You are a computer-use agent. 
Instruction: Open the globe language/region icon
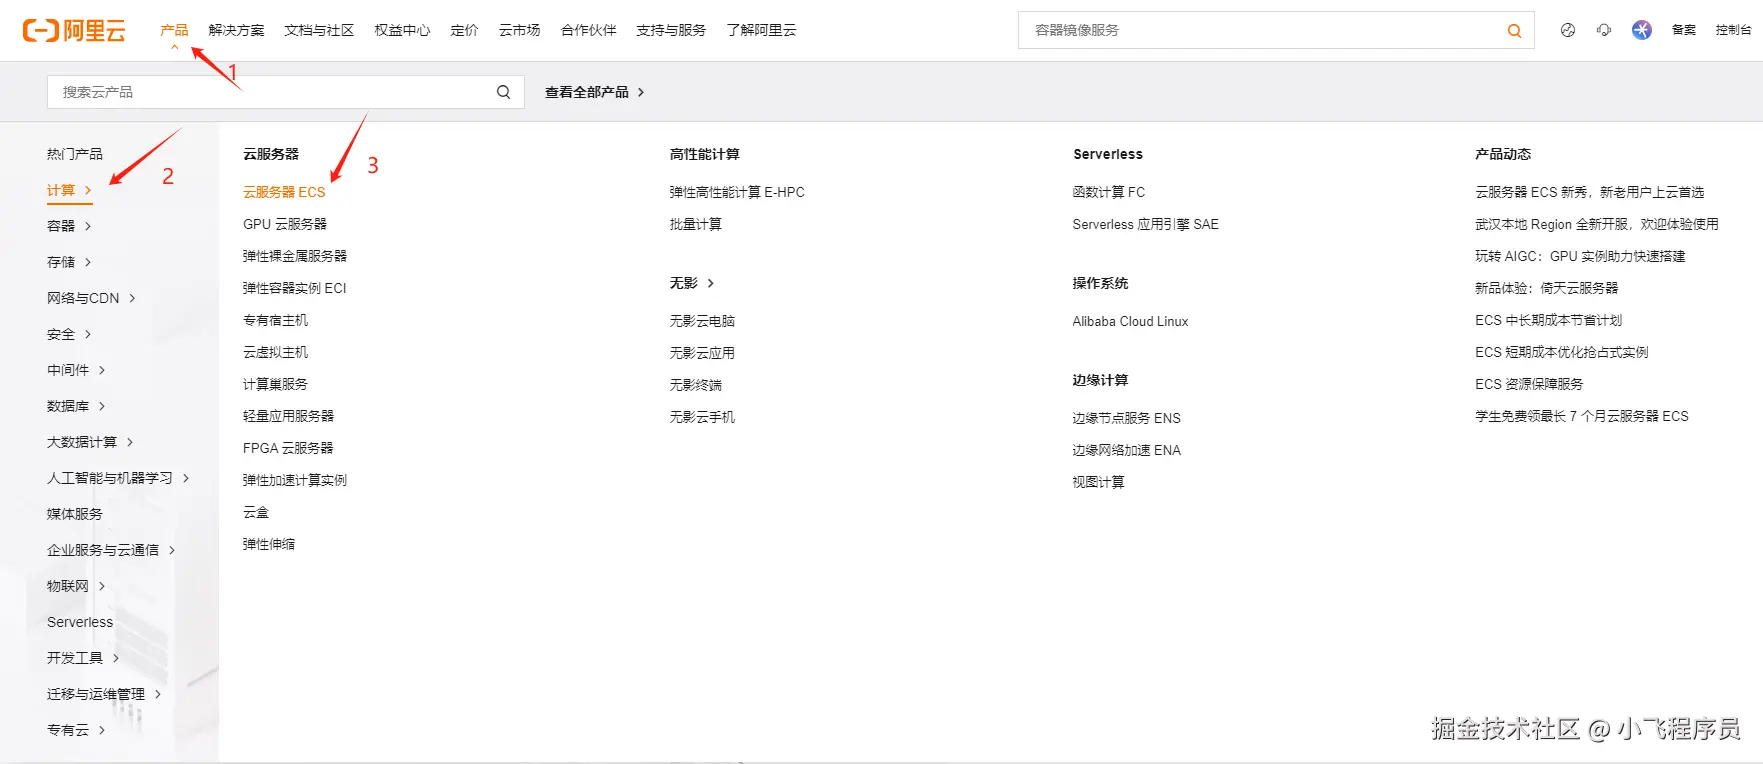point(1567,30)
